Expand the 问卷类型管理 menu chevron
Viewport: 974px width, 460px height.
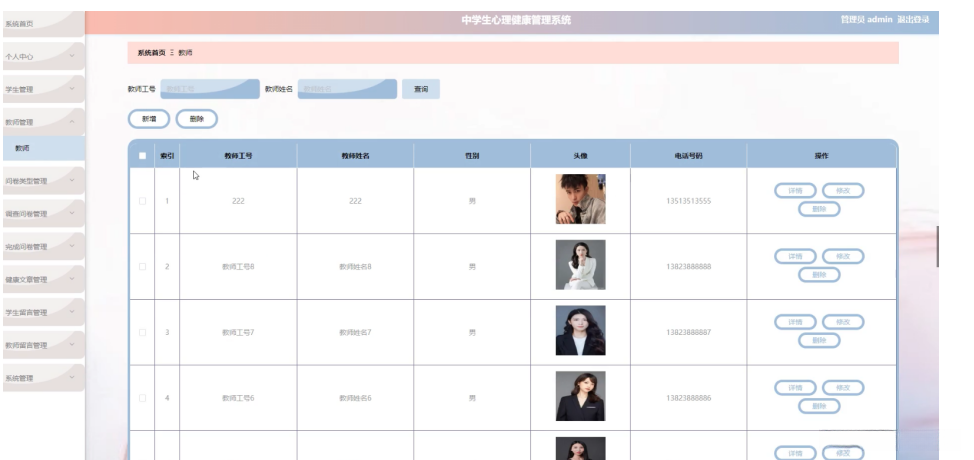point(71,181)
